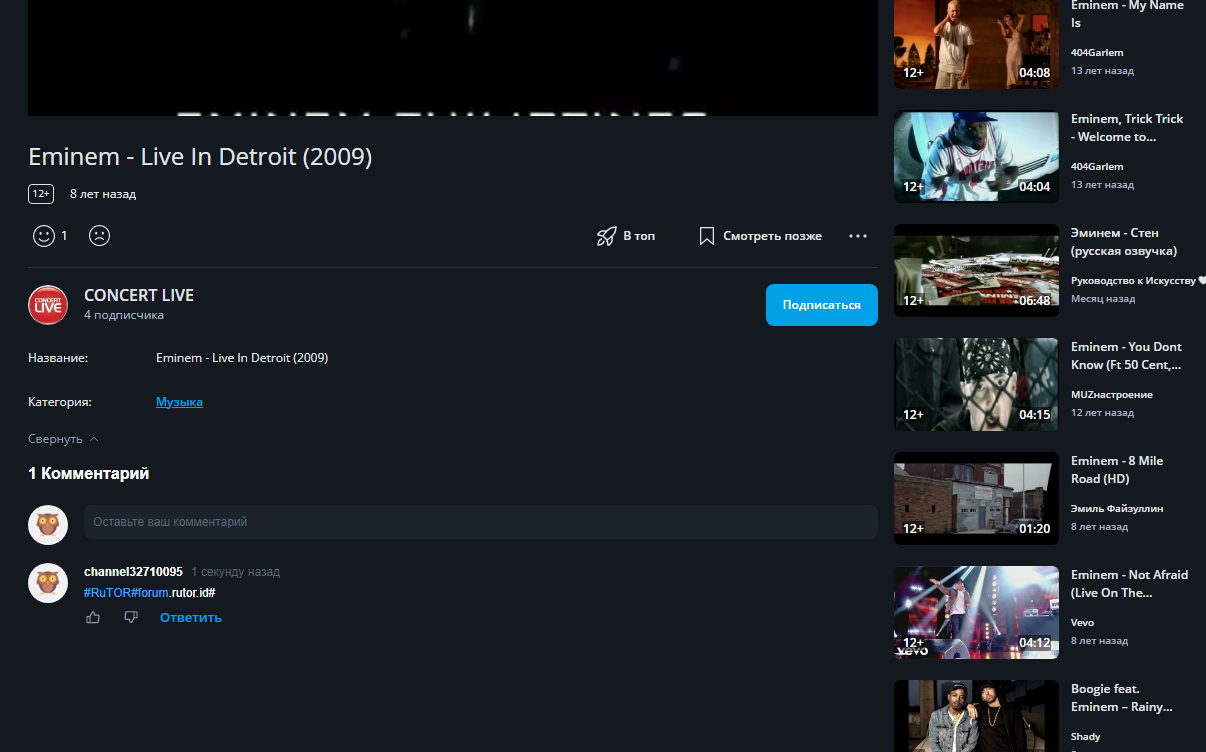Open the 'Eminem - Not Afraid' Vevo thumbnail
Screen dimensions: 1206x752
point(976,612)
